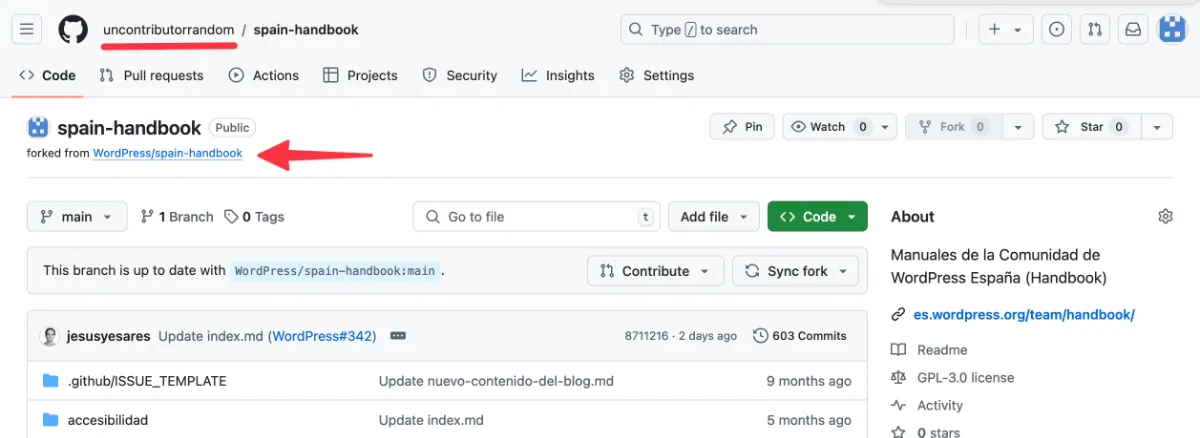Open Update nuevo-contenido-del-blog.md commit message
The width and height of the screenshot is (1200, 438).
tap(496, 381)
